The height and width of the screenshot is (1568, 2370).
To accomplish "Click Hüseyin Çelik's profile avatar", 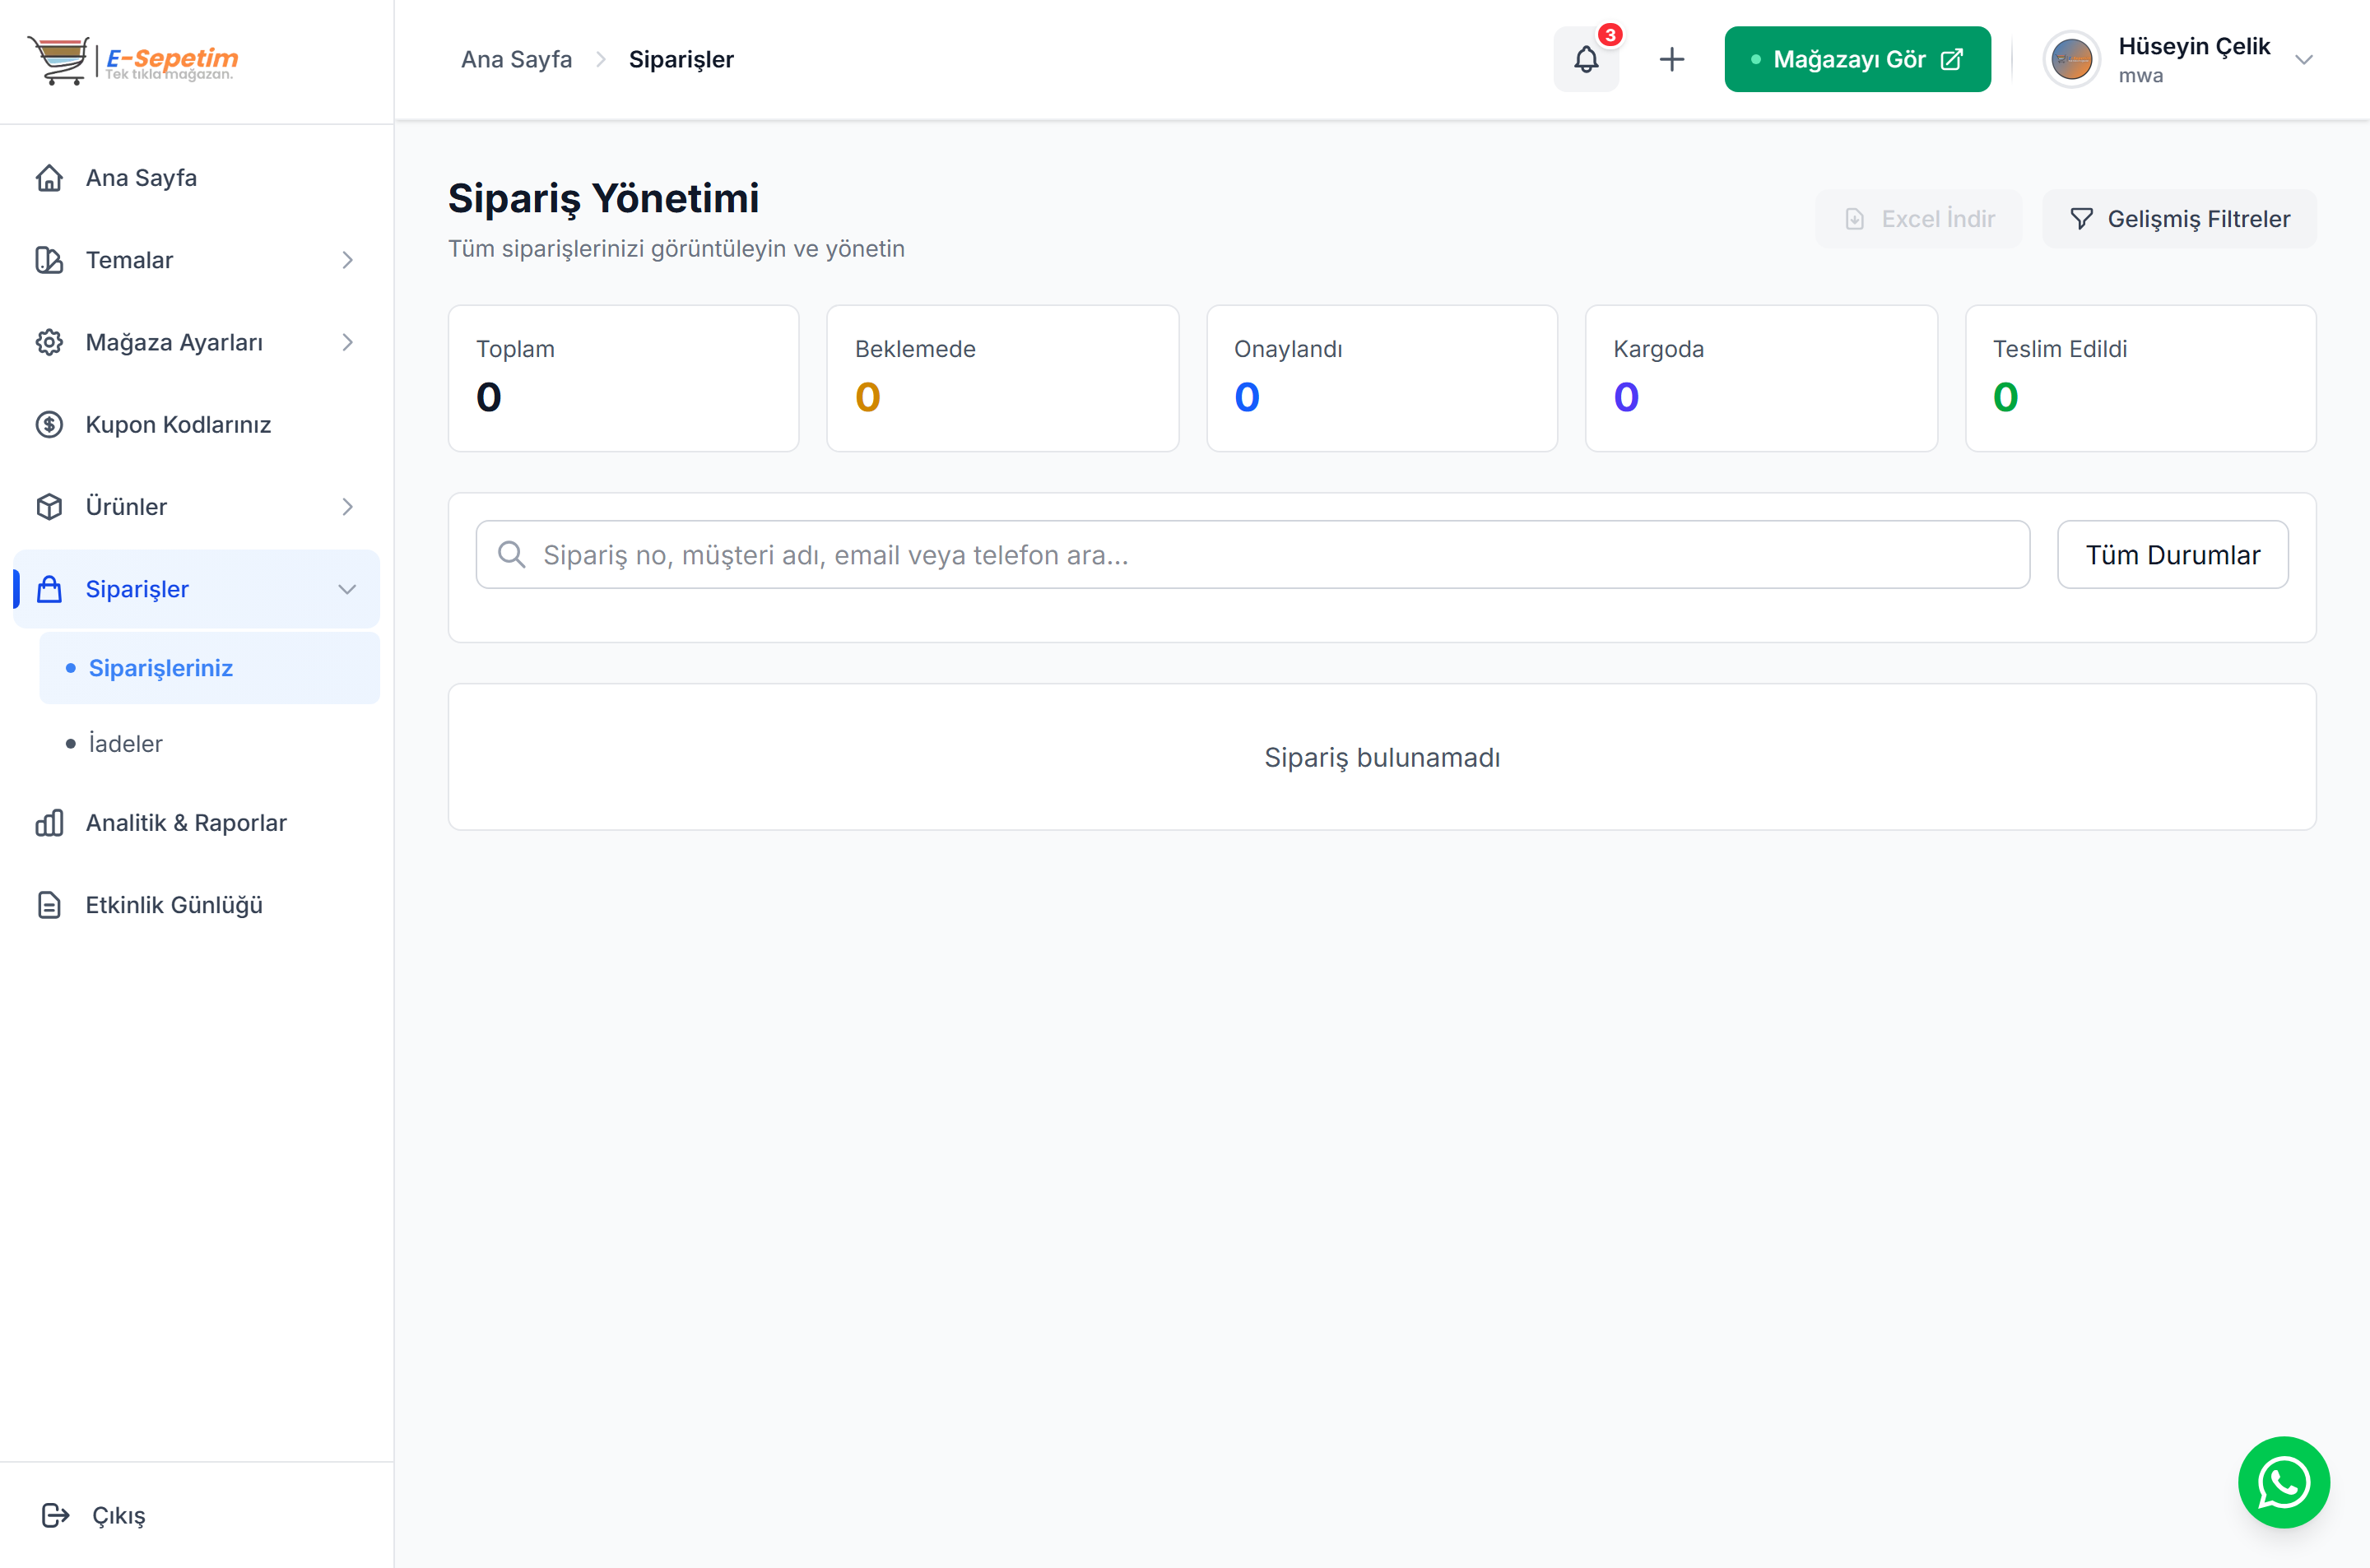I will [x=2071, y=60].
